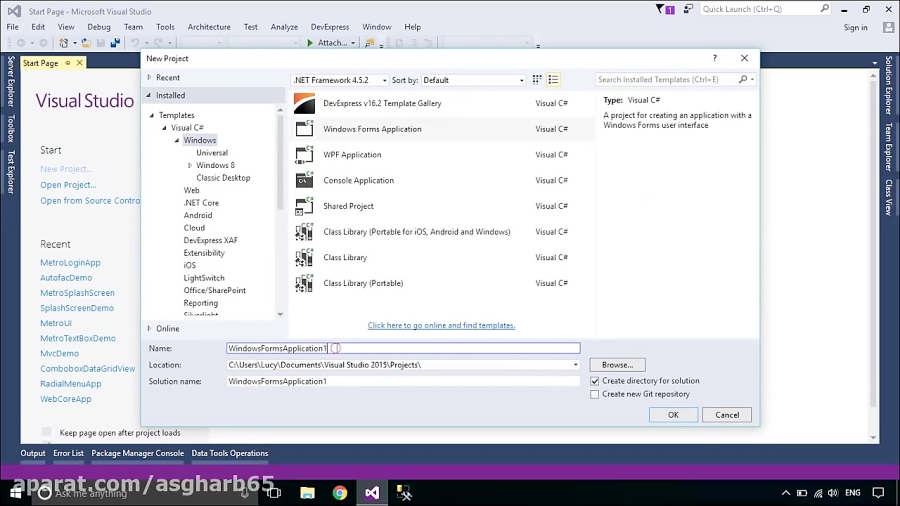900x506 pixels.
Task: Toggle Create directory for solution checkbox
Action: tap(595, 381)
